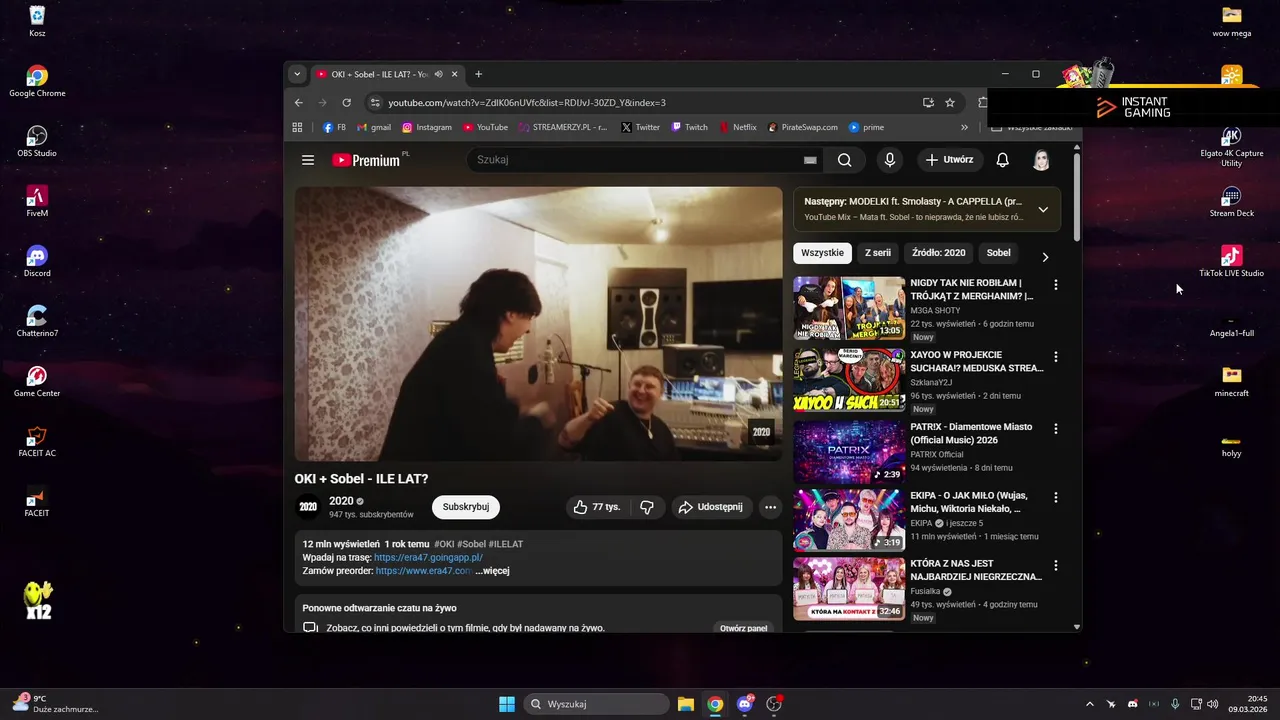Open the options menu for PATRIX Diamentowe Miasto

(x=1055, y=429)
